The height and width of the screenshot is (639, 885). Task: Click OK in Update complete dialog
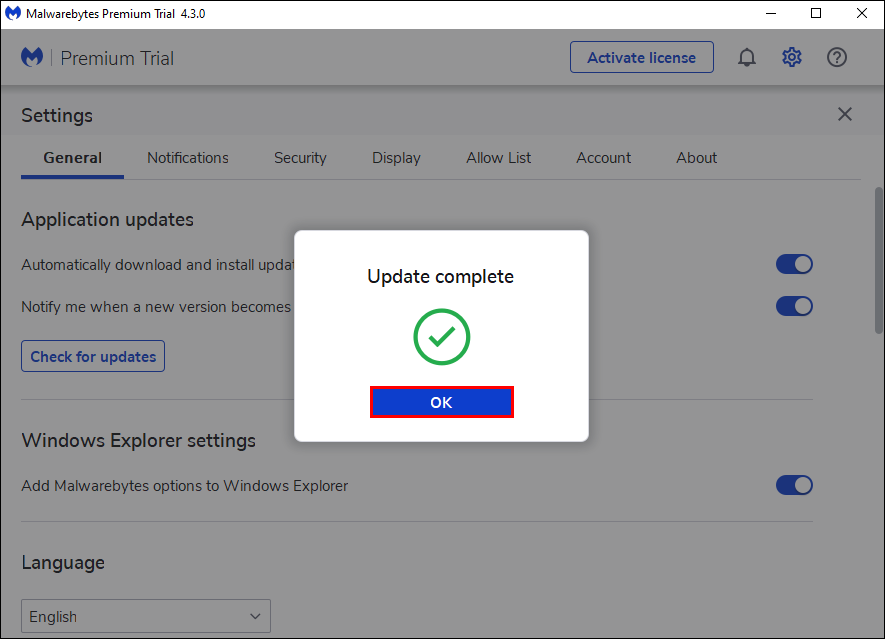(441, 402)
